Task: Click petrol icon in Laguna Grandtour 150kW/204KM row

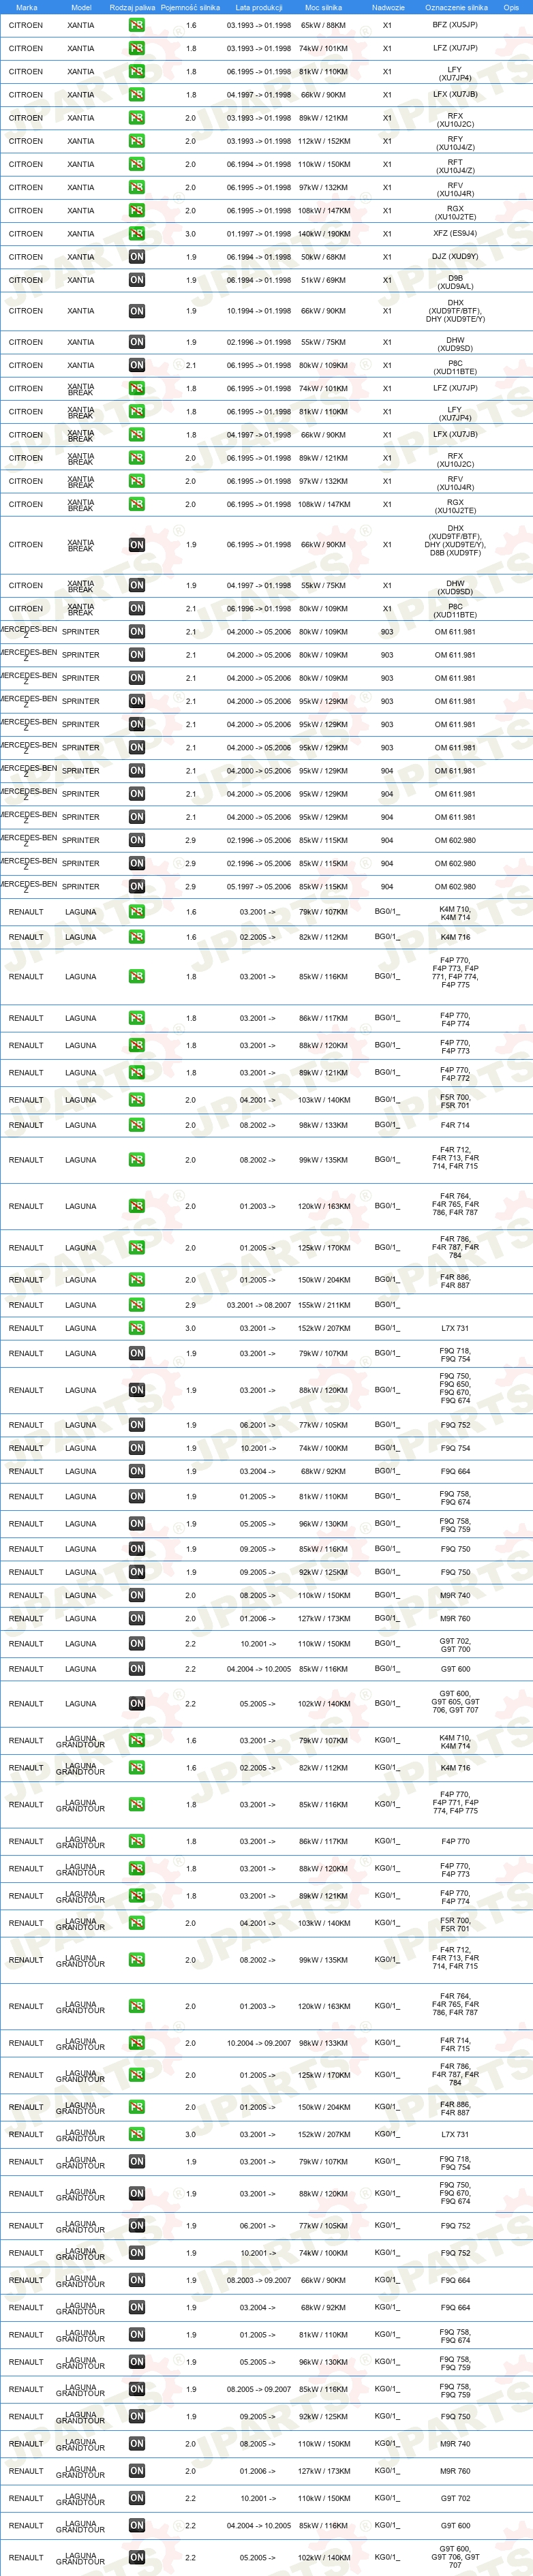Action: click(x=136, y=2107)
